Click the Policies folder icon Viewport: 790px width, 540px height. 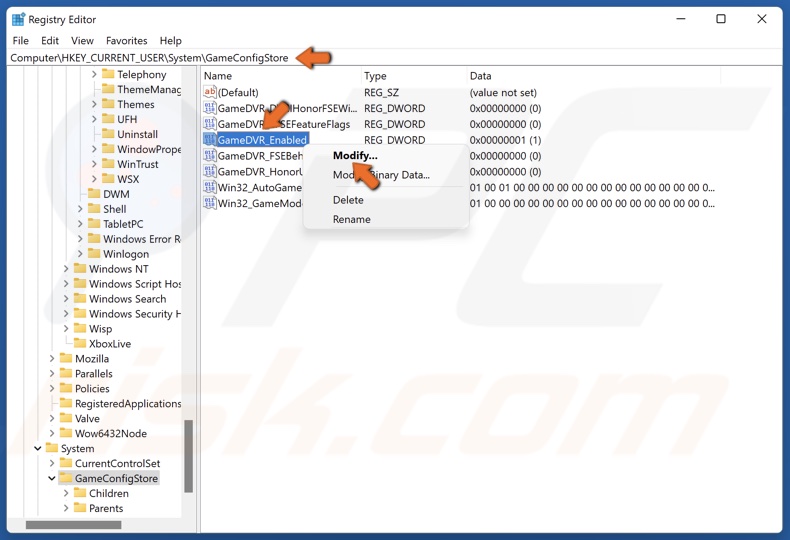(65, 388)
